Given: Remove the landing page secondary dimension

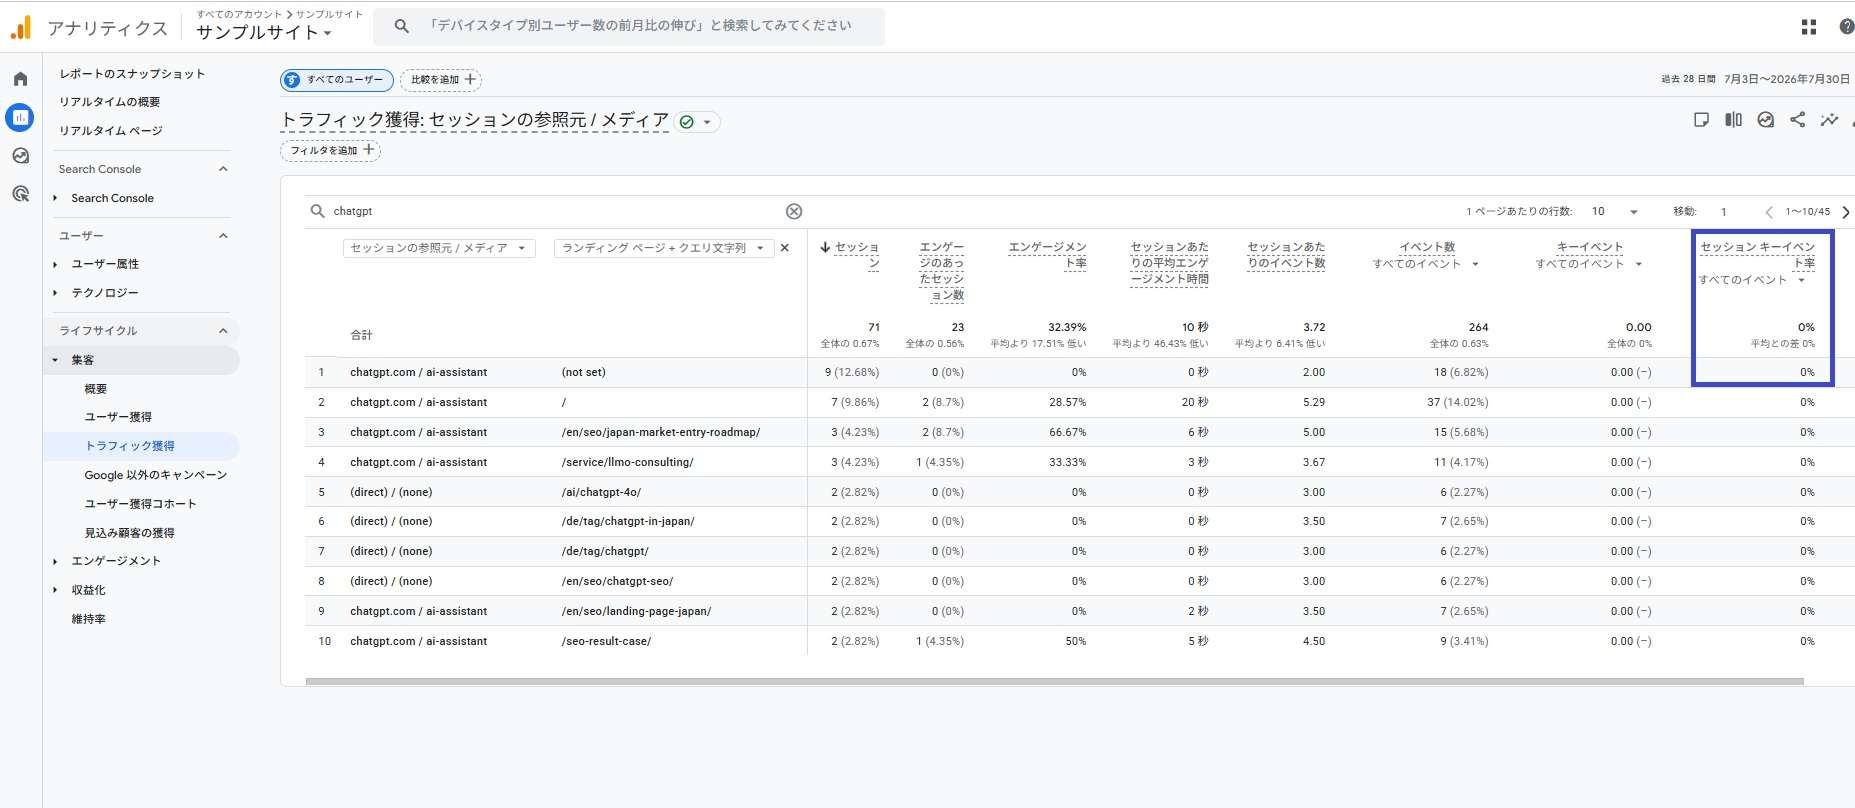Looking at the screenshot, I should (785, 248).
